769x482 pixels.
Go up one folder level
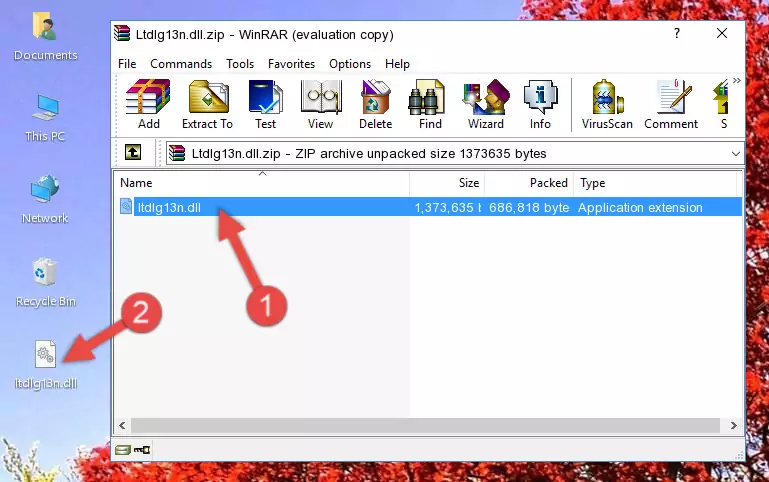point(133,152)
